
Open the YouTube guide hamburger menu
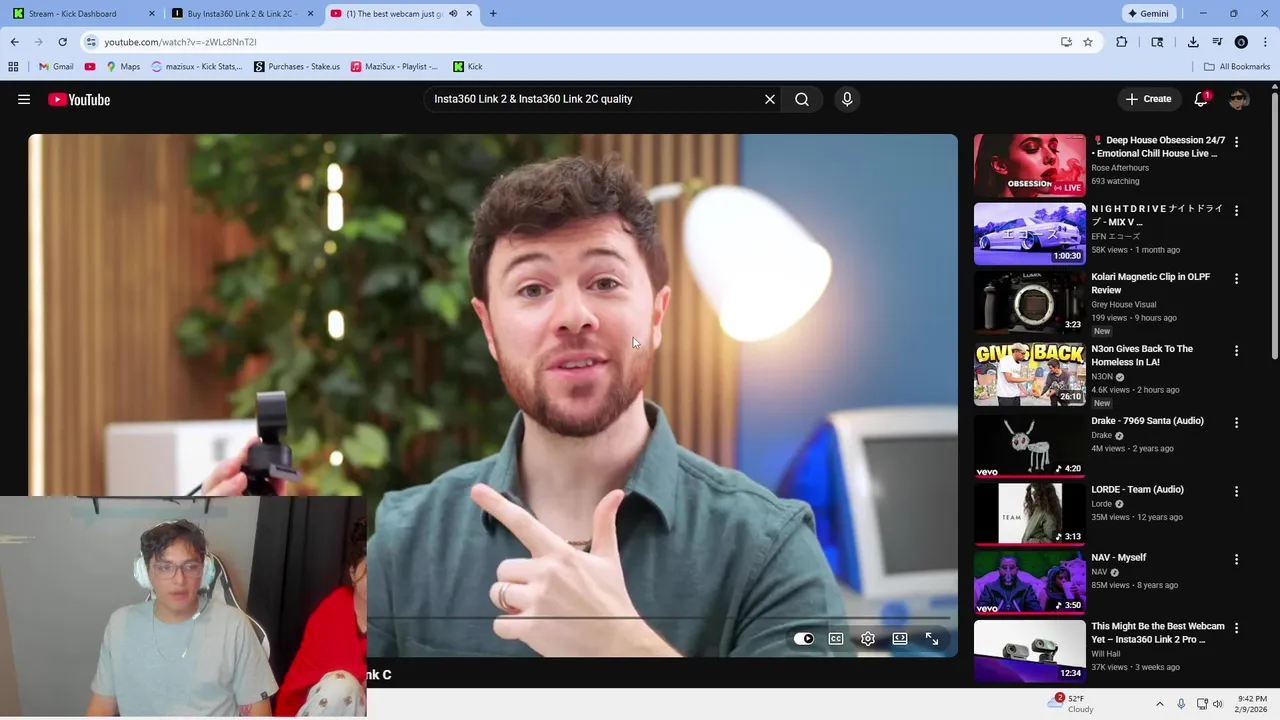tap(24, 99)
